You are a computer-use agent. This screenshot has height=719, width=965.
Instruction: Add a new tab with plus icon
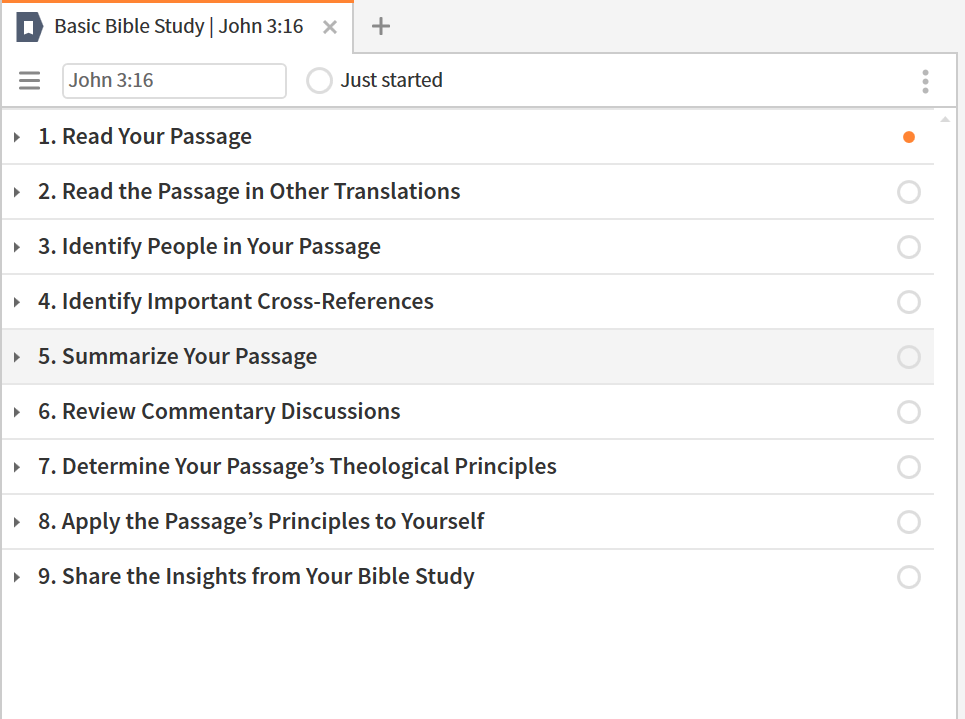click(x=381, y=26)
